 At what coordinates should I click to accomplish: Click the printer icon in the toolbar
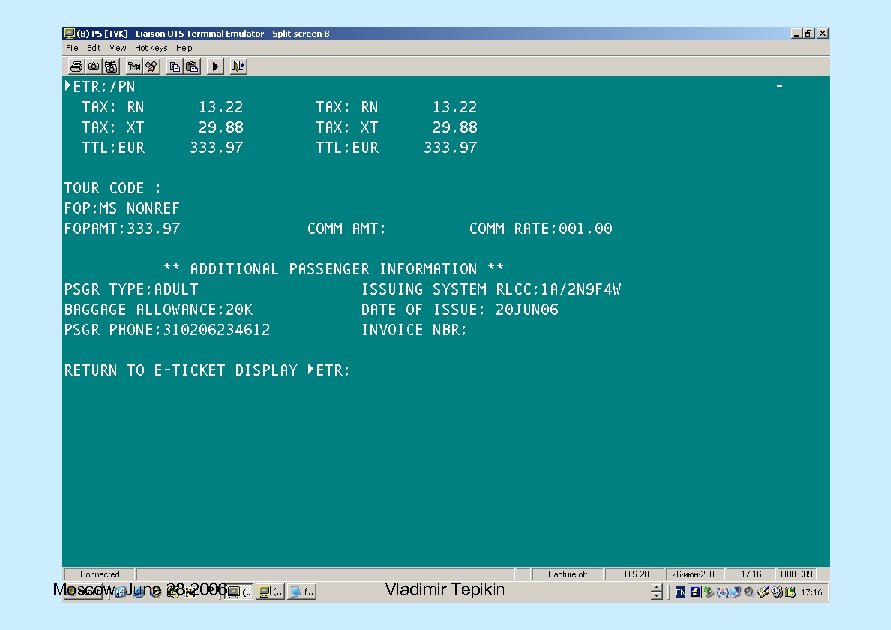tap(76, 66)
